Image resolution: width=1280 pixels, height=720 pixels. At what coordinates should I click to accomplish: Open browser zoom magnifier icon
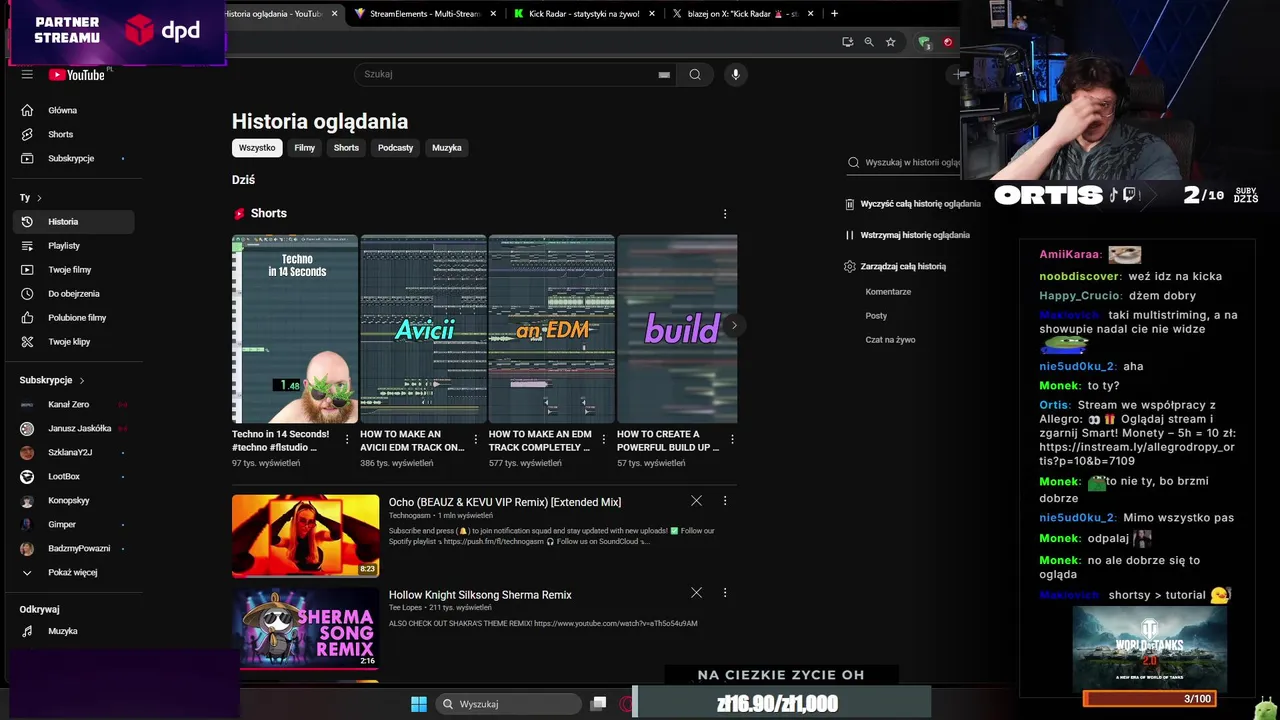click(868, 42)
